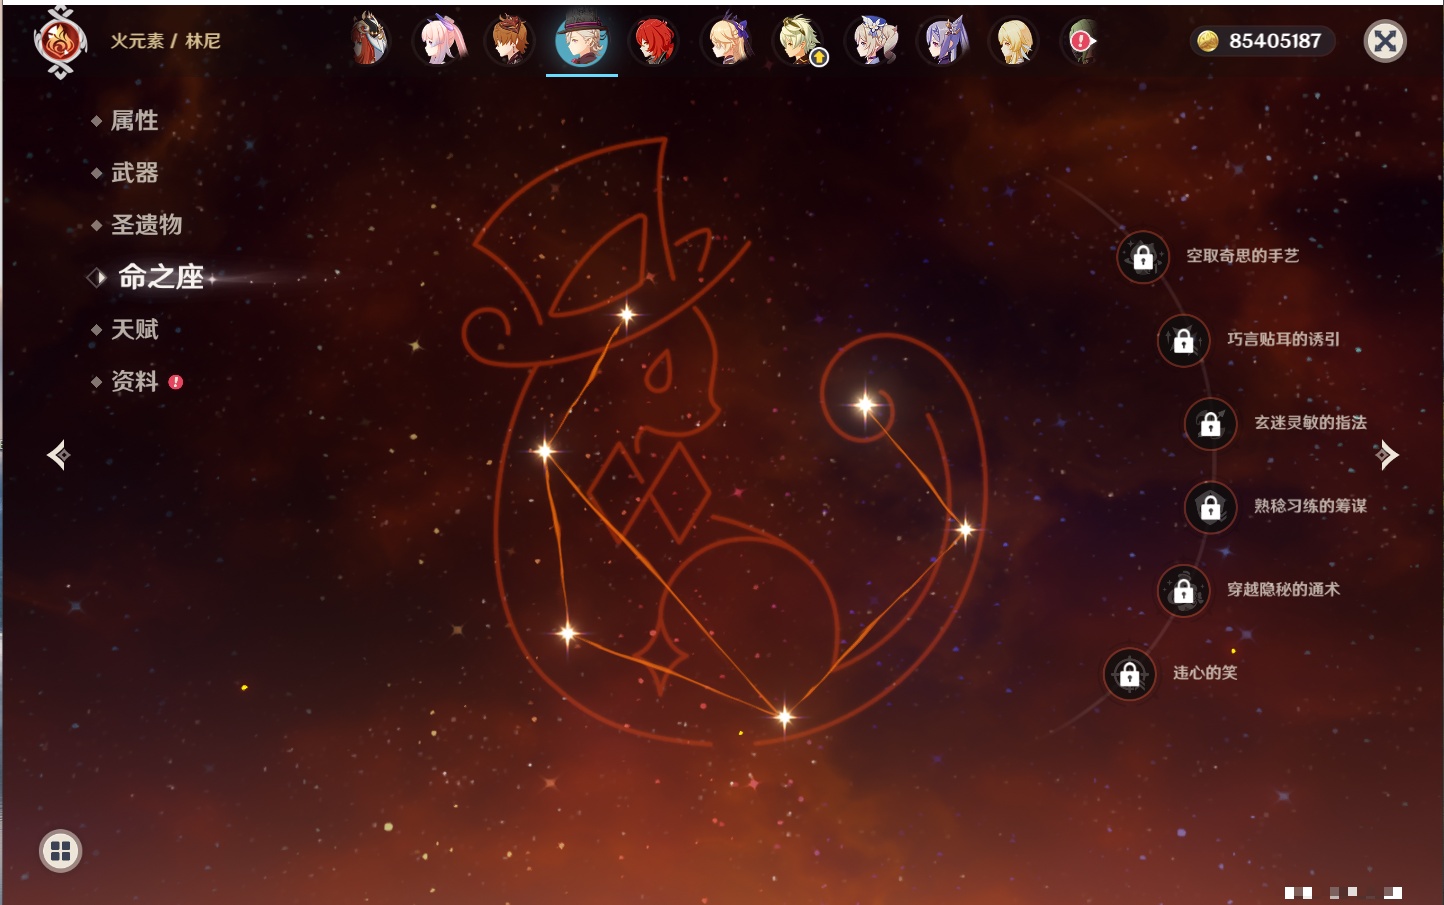Select the masked red-haired character portrait
The width and height of the screenshot is (1444, 905).
(x=368, y=40)
